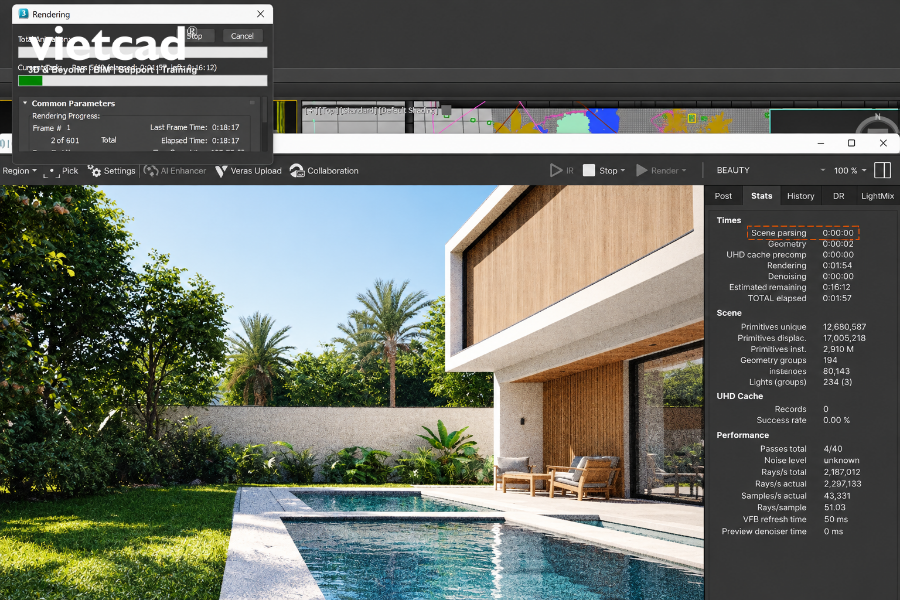Click the white Stop square in VFB toolbar

pyautogui.click(x=589, y=171)
